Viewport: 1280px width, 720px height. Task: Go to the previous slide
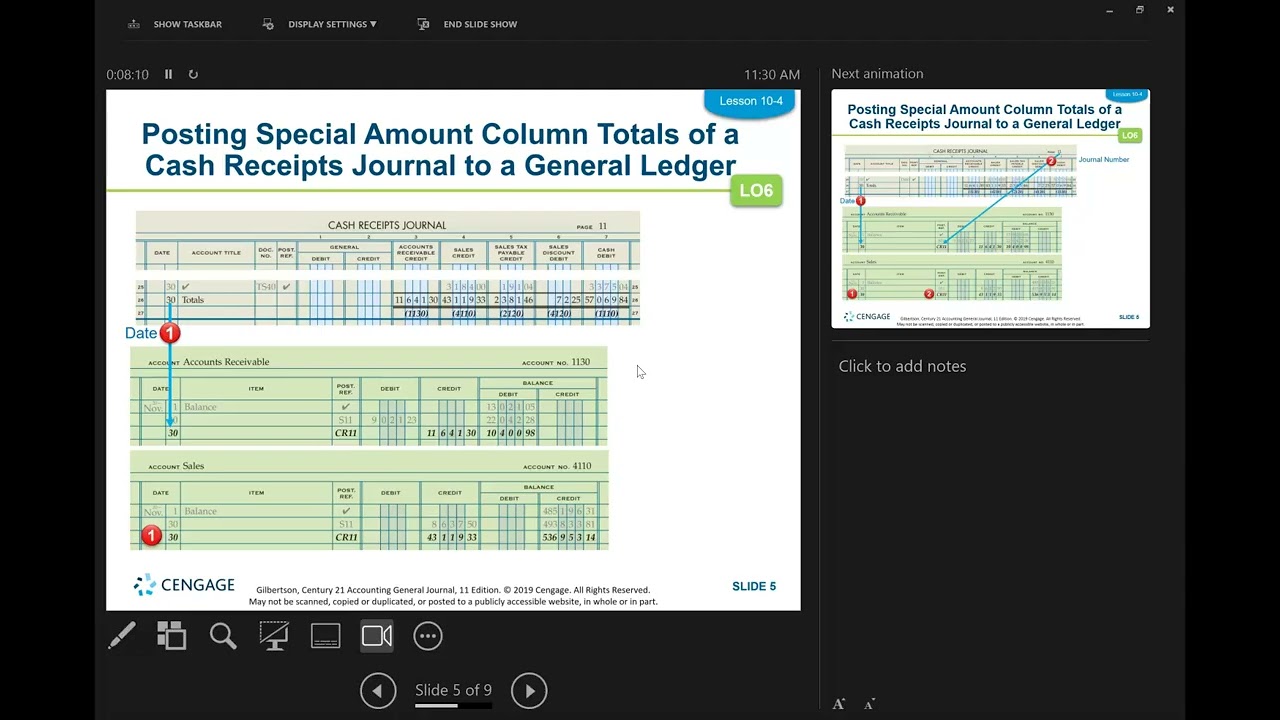coord(378,690)
